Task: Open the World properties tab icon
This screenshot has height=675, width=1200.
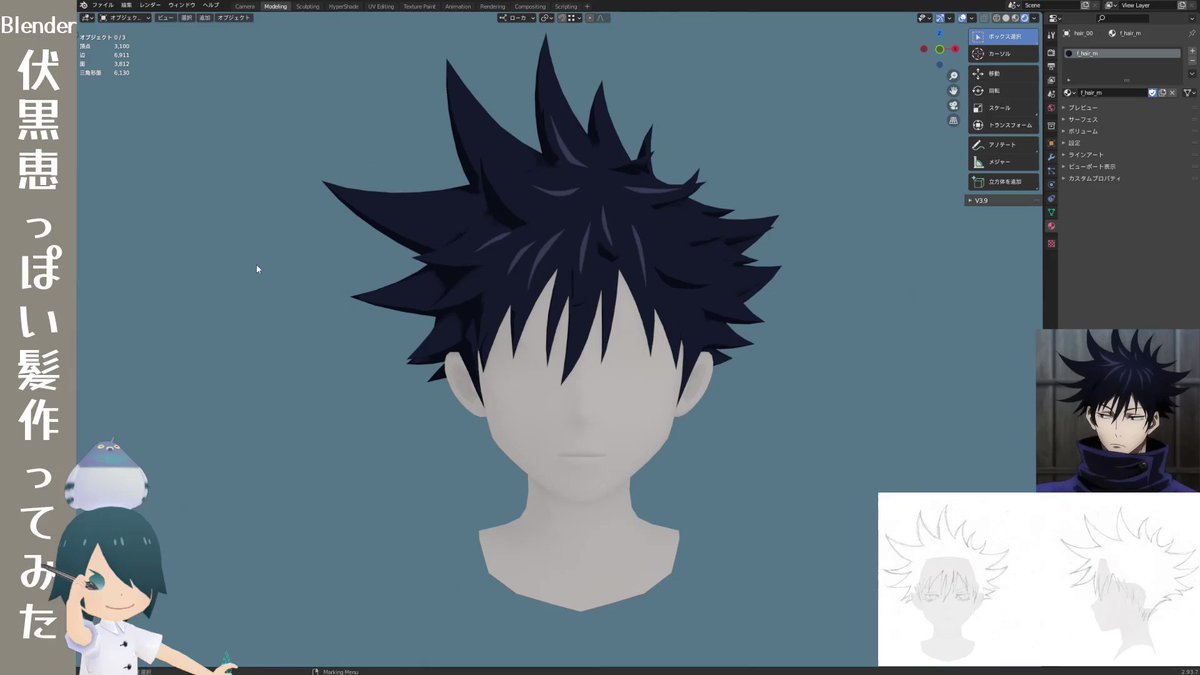Action: (1051, 108)
